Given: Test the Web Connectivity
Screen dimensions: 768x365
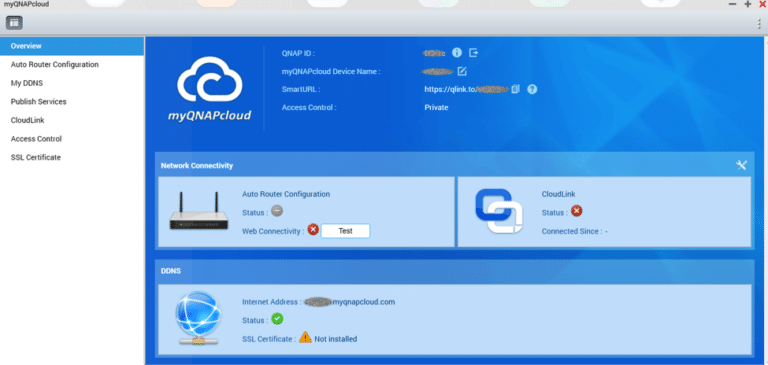Looking at the screenshot, I should tap(345, 231).
